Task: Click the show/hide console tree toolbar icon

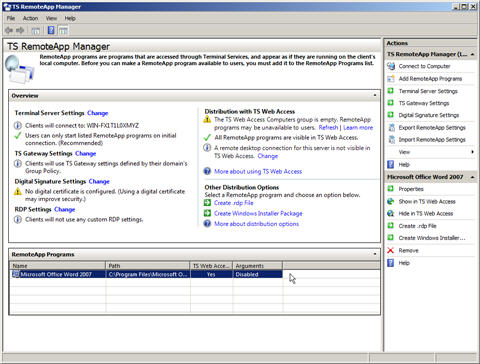Action: point(36,31)
